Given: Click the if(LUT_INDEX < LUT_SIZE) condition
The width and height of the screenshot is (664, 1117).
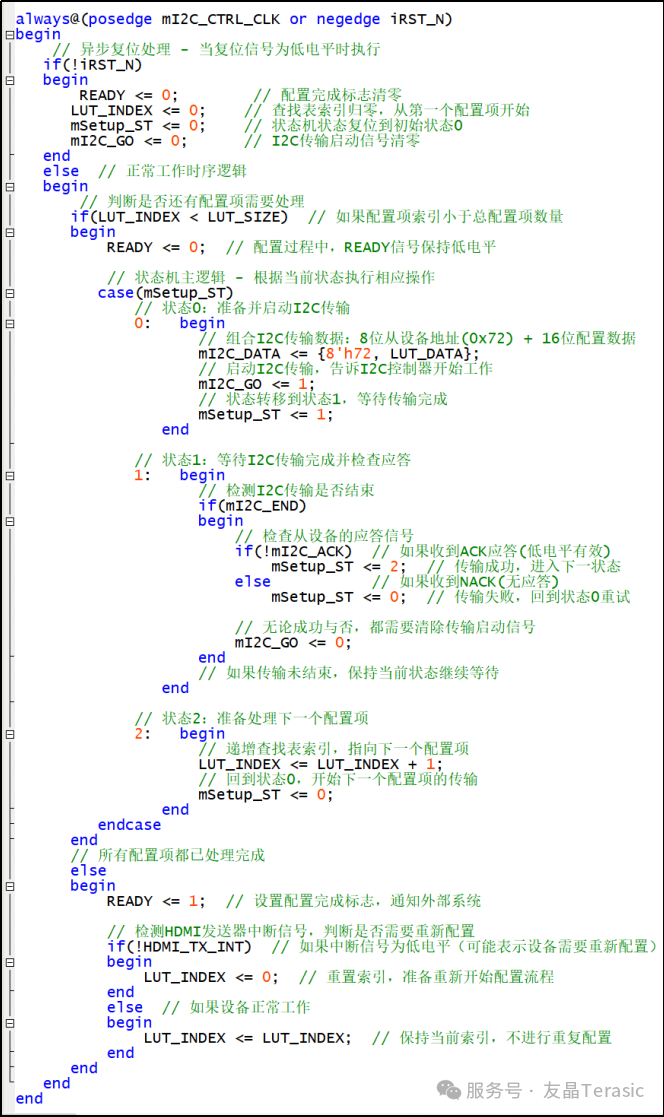Looking at the screenshot, I should (179, 217).
